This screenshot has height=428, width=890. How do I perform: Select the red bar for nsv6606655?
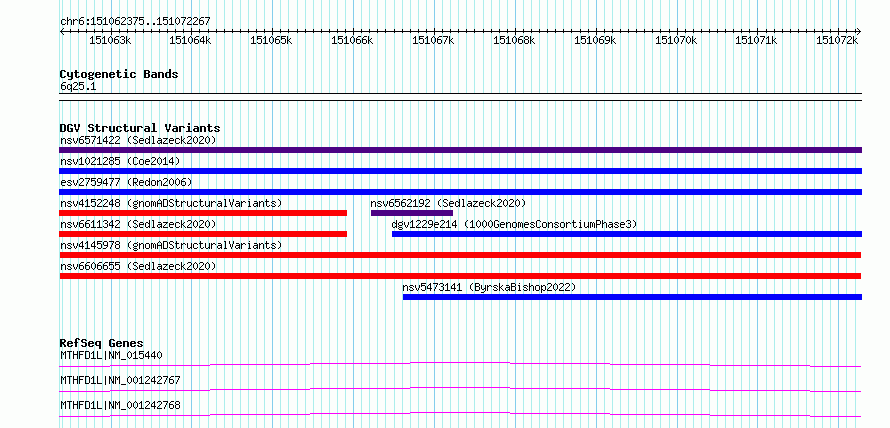point(460,276)
